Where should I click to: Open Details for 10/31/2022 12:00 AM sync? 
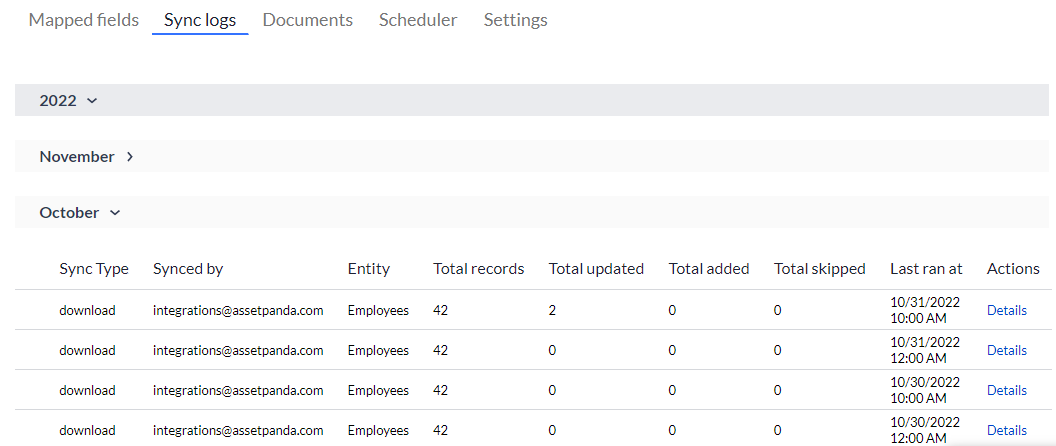[1006, 350]
